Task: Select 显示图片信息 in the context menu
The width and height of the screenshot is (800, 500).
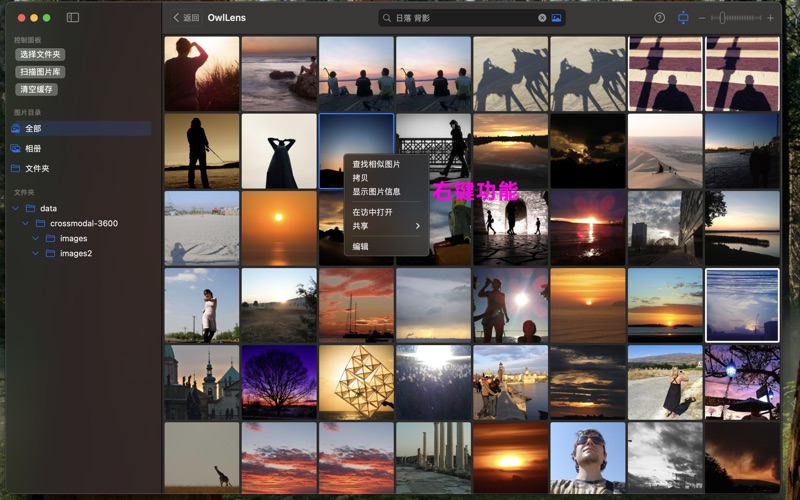Action: click(x=376, y=191)
